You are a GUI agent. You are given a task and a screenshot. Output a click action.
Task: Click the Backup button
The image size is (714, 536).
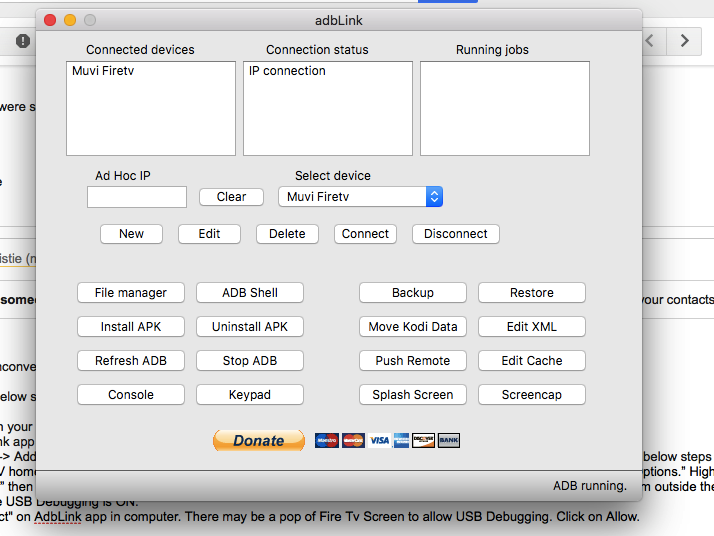click(413, 292)
